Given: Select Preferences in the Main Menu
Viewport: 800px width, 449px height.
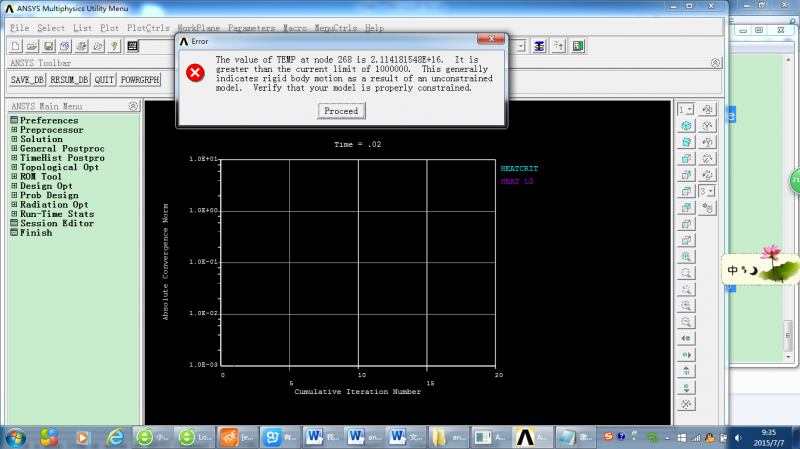Looking at the screenshot, I should coord(49,120).
